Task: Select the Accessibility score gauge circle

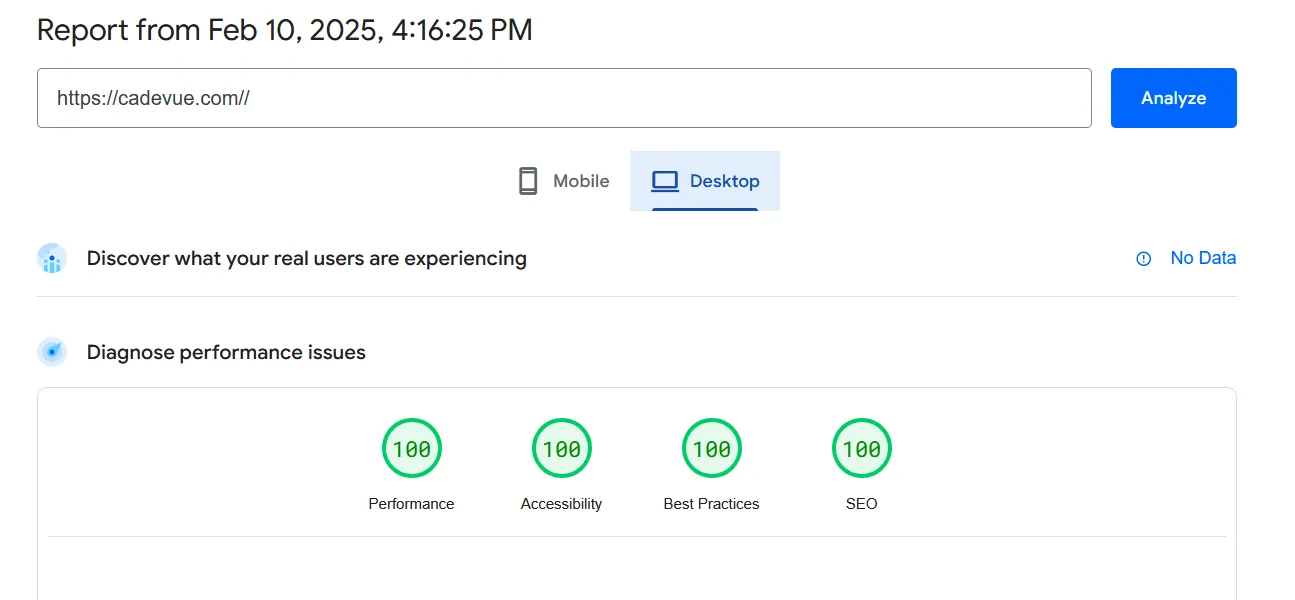Action: (x=561, y=448)
